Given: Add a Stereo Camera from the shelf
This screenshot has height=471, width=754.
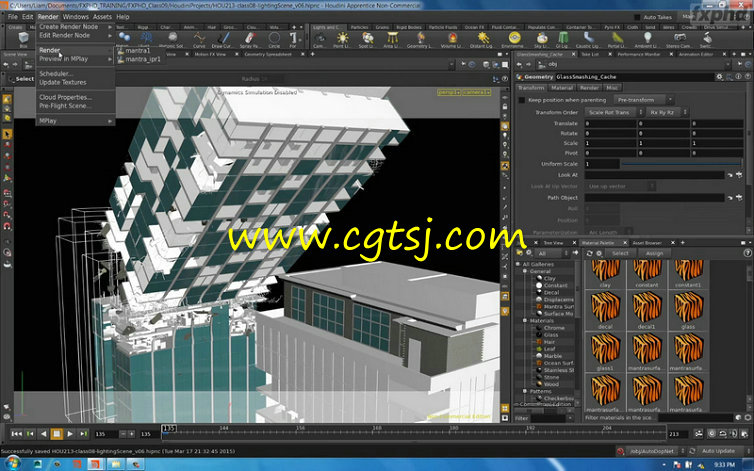Looking at the screenshot, I should click(x=679, y=39).
